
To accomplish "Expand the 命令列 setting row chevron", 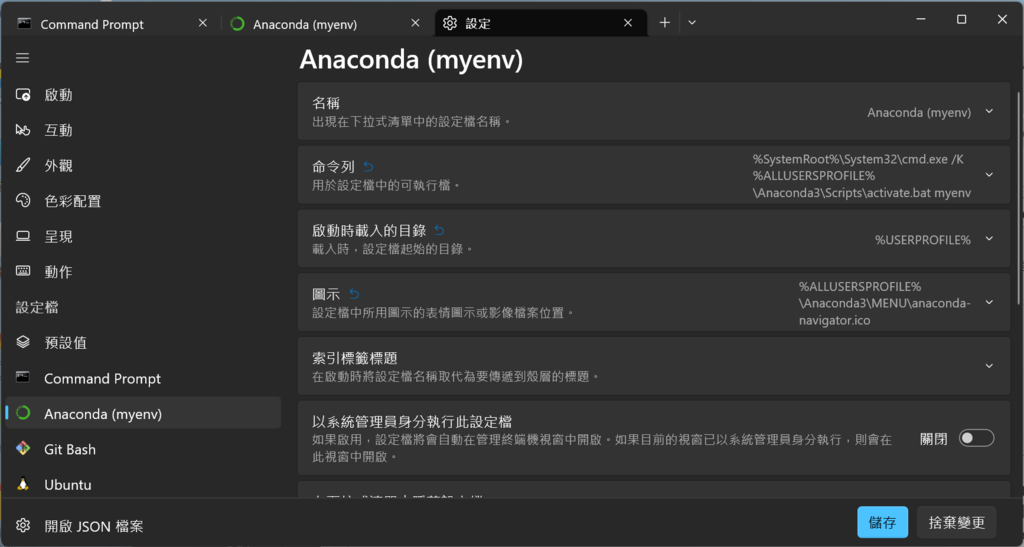I will coord(989,175).
